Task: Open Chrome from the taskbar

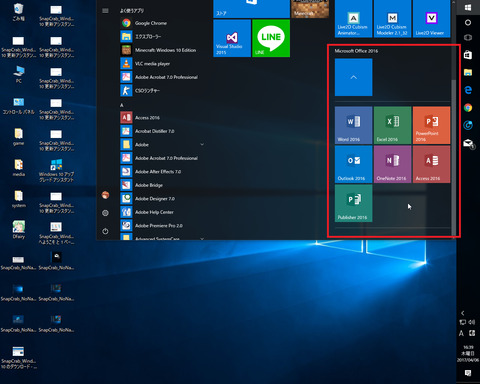Action: pos(468,108)
